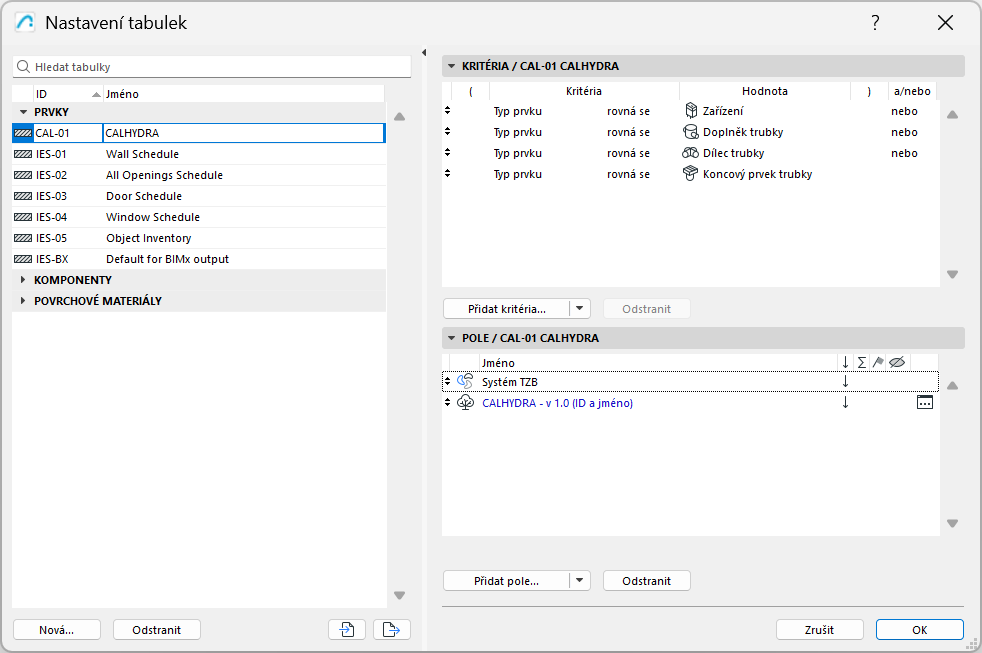
Task: Click the Nová button
Action: 57,629
